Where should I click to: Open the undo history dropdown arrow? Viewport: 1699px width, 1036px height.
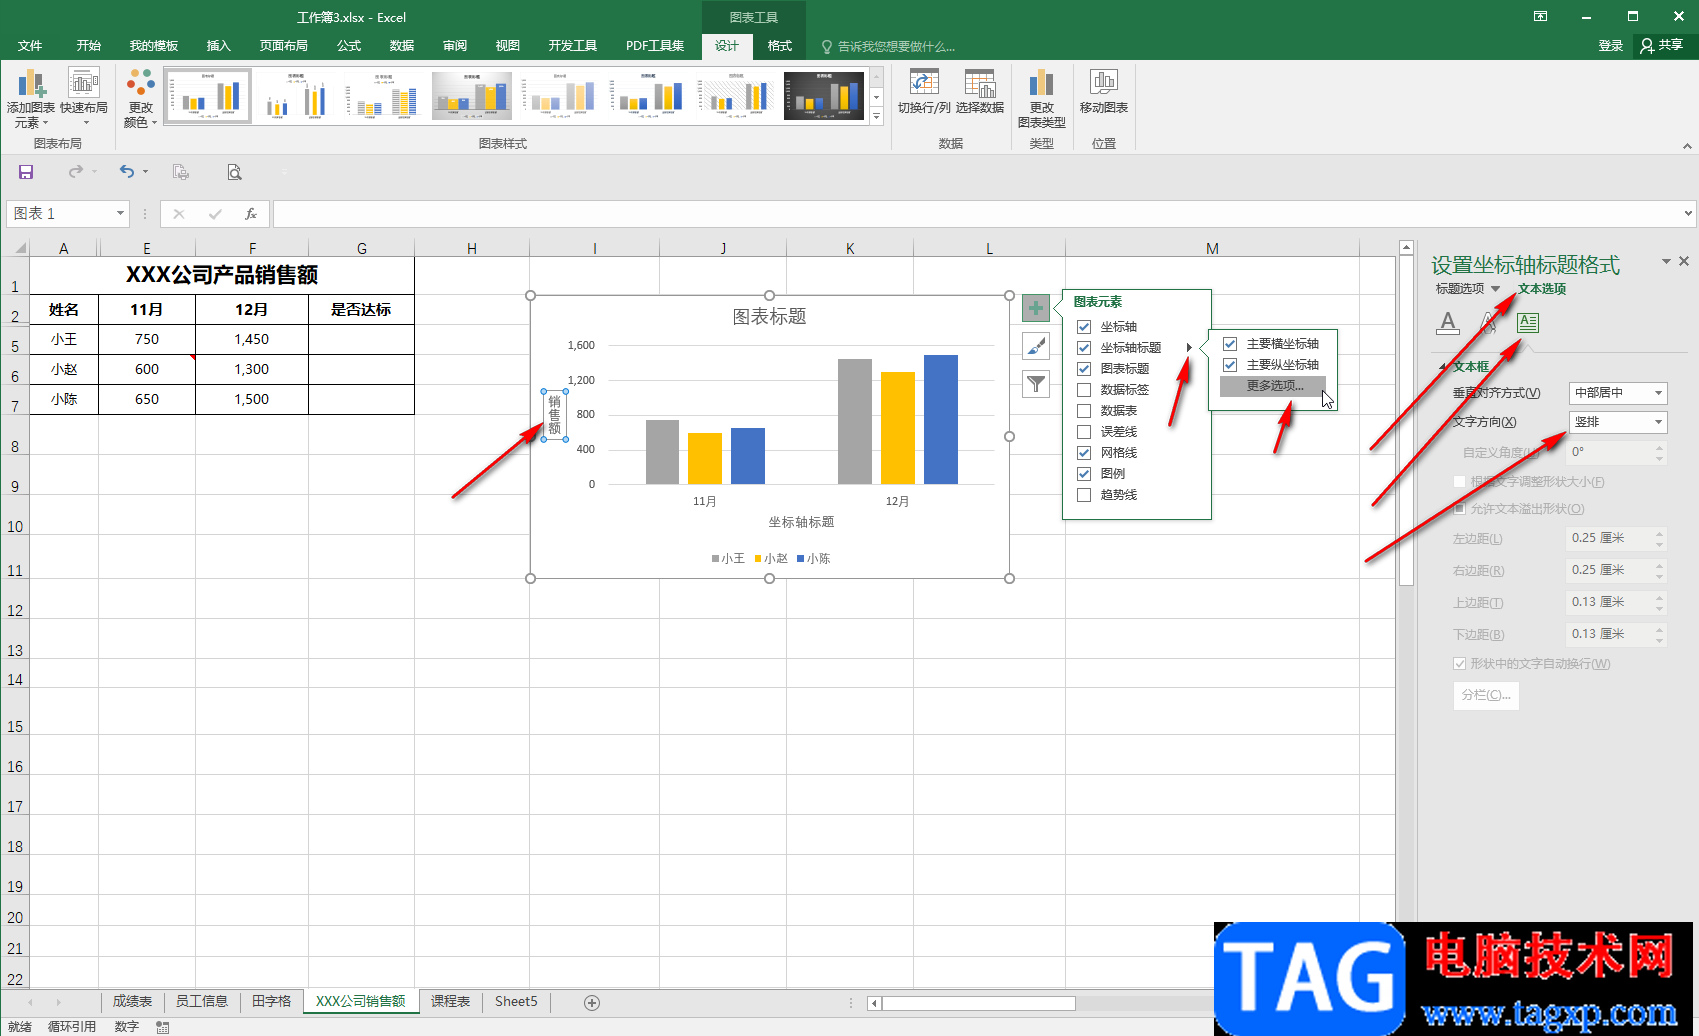[x=145, y=172]
